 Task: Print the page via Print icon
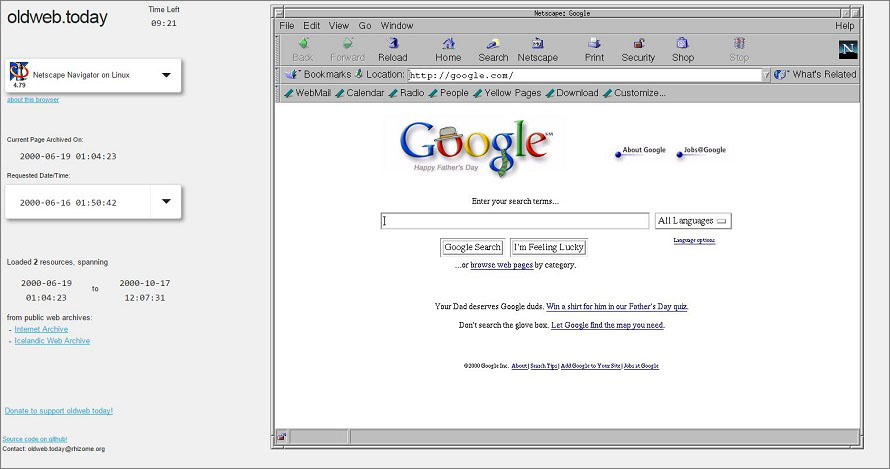pos(594,49)
